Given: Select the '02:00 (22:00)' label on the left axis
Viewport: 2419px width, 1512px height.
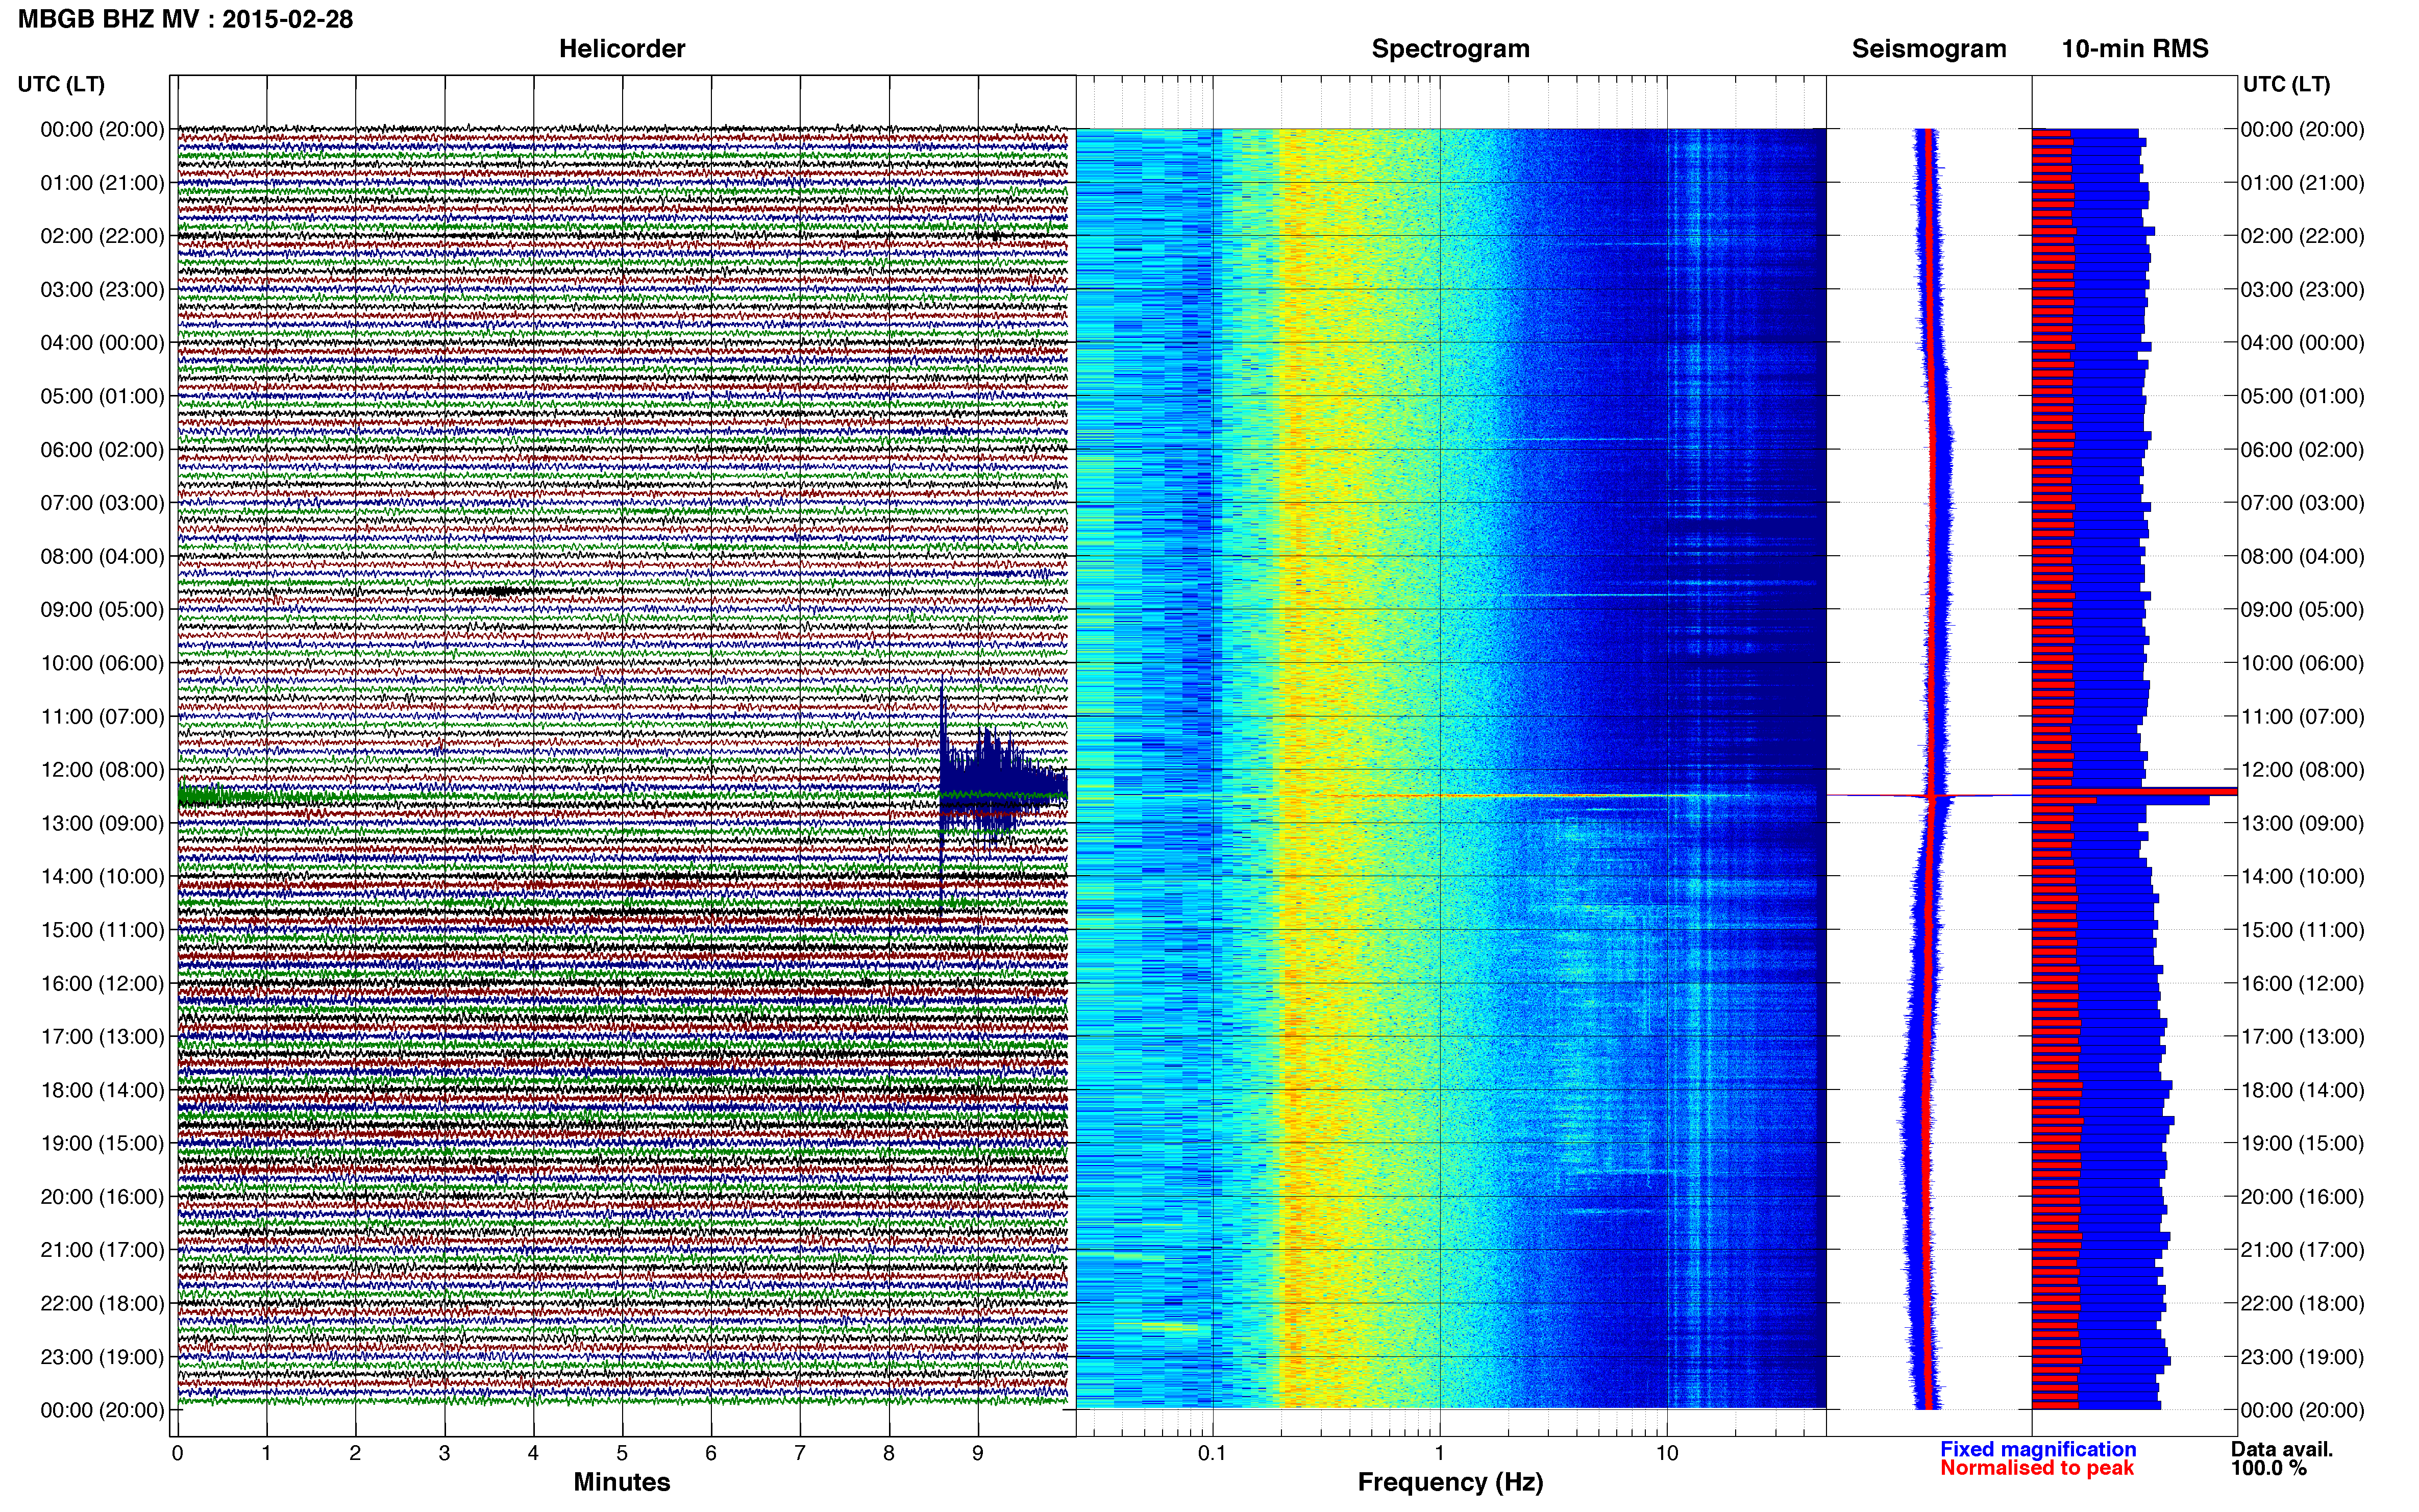Looking at the screenshot, I should pos(102,236).
